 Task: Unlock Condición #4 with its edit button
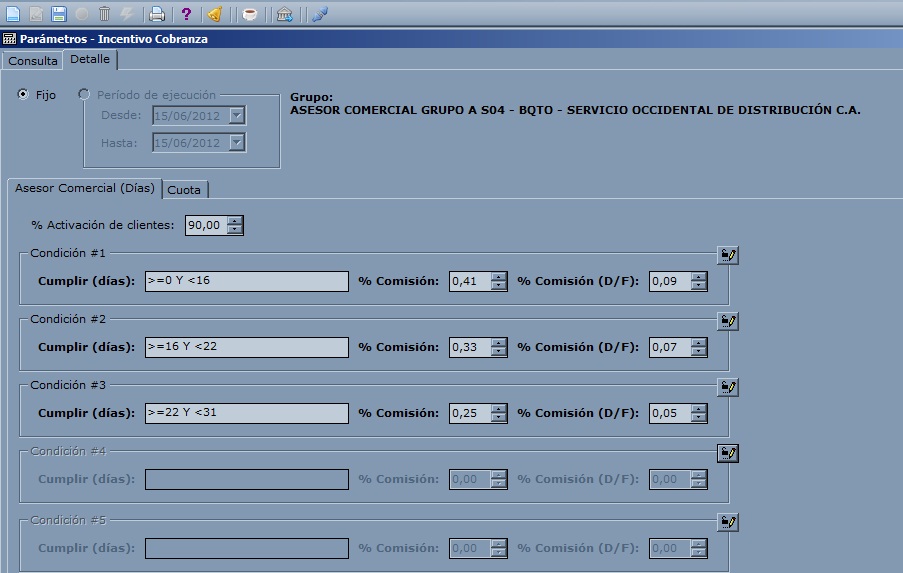click(728, 454)
